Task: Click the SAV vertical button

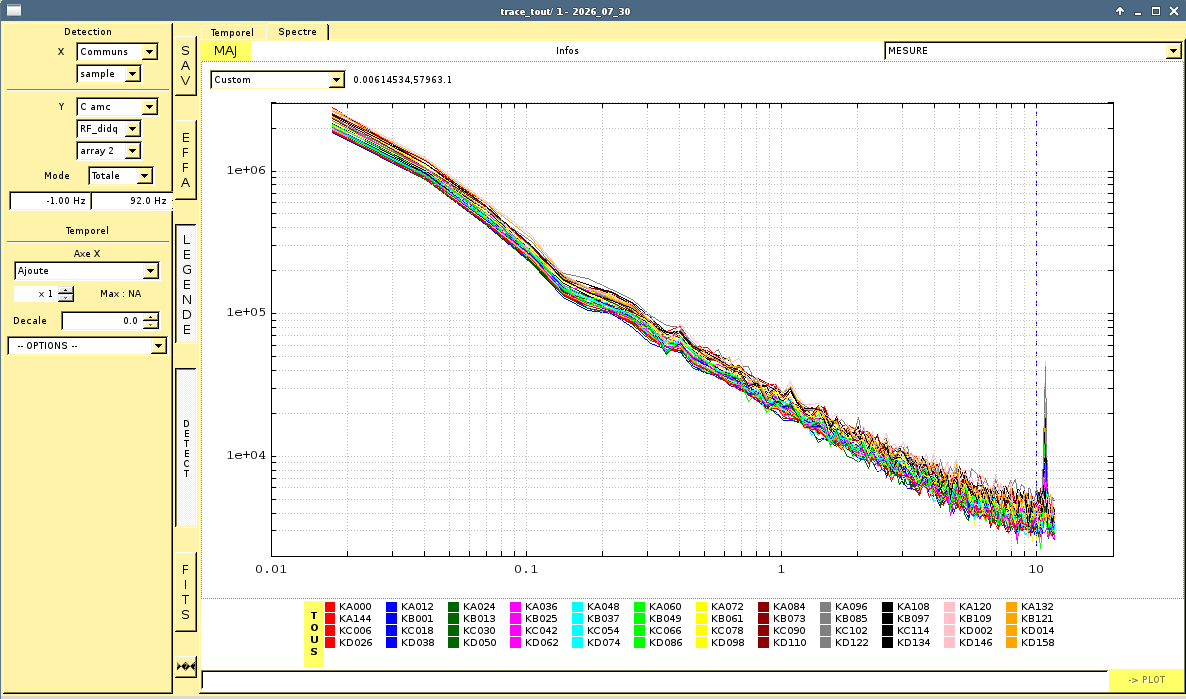Action: click(x=185, y=66)
